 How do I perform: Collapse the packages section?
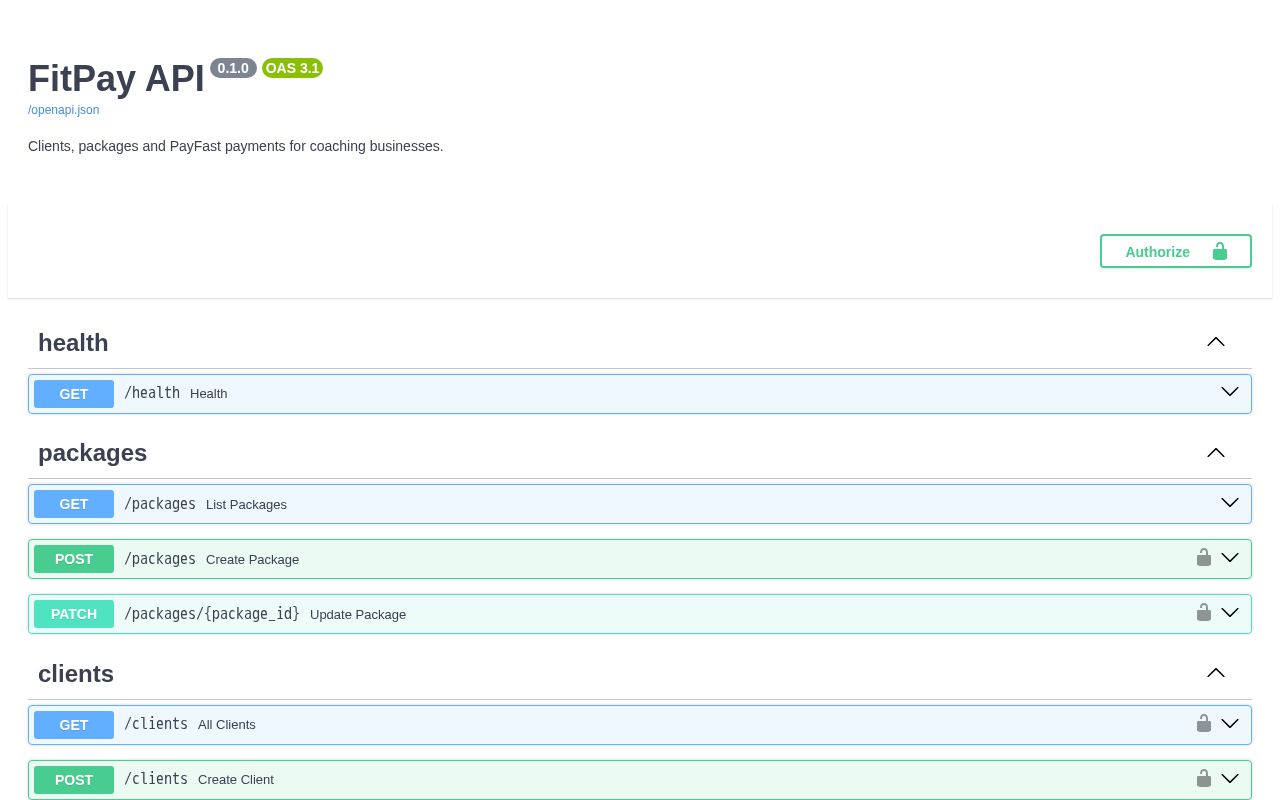(x=1216, y=453)
